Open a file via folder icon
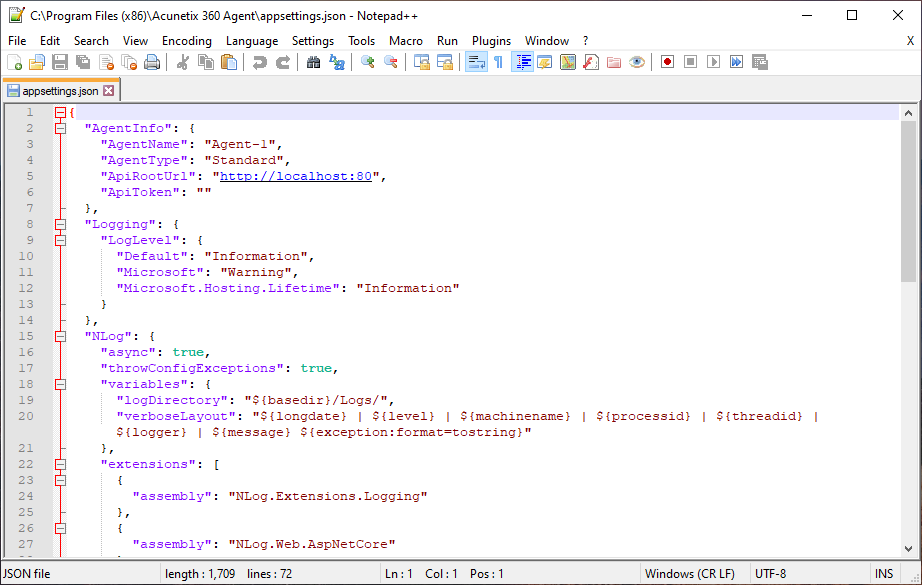 pyautogui.click(x=37, y=62)
